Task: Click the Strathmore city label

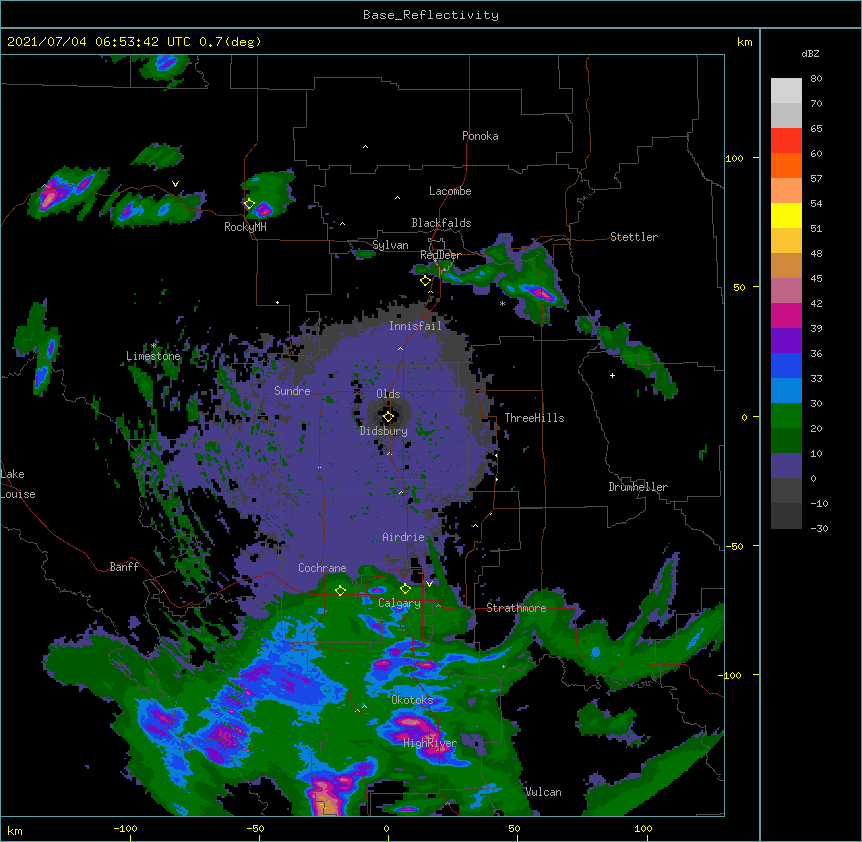Action: point(516,608)
